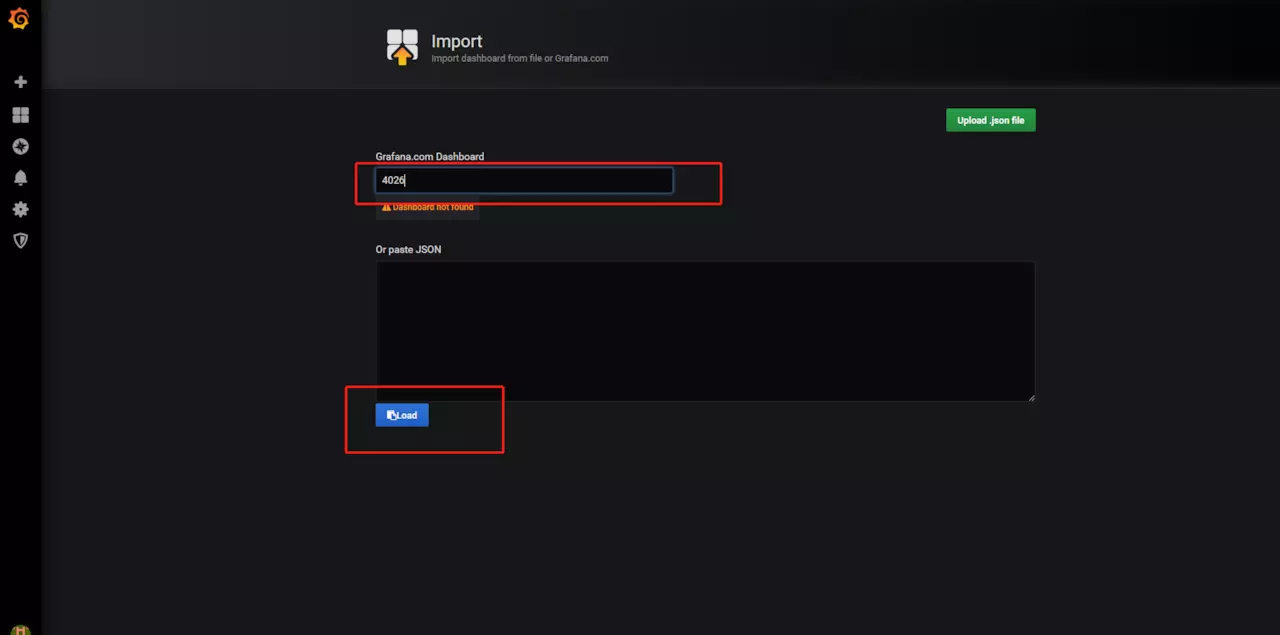Open the Explore compass icon
This screenshot has height=635, width=1280.
20,146
